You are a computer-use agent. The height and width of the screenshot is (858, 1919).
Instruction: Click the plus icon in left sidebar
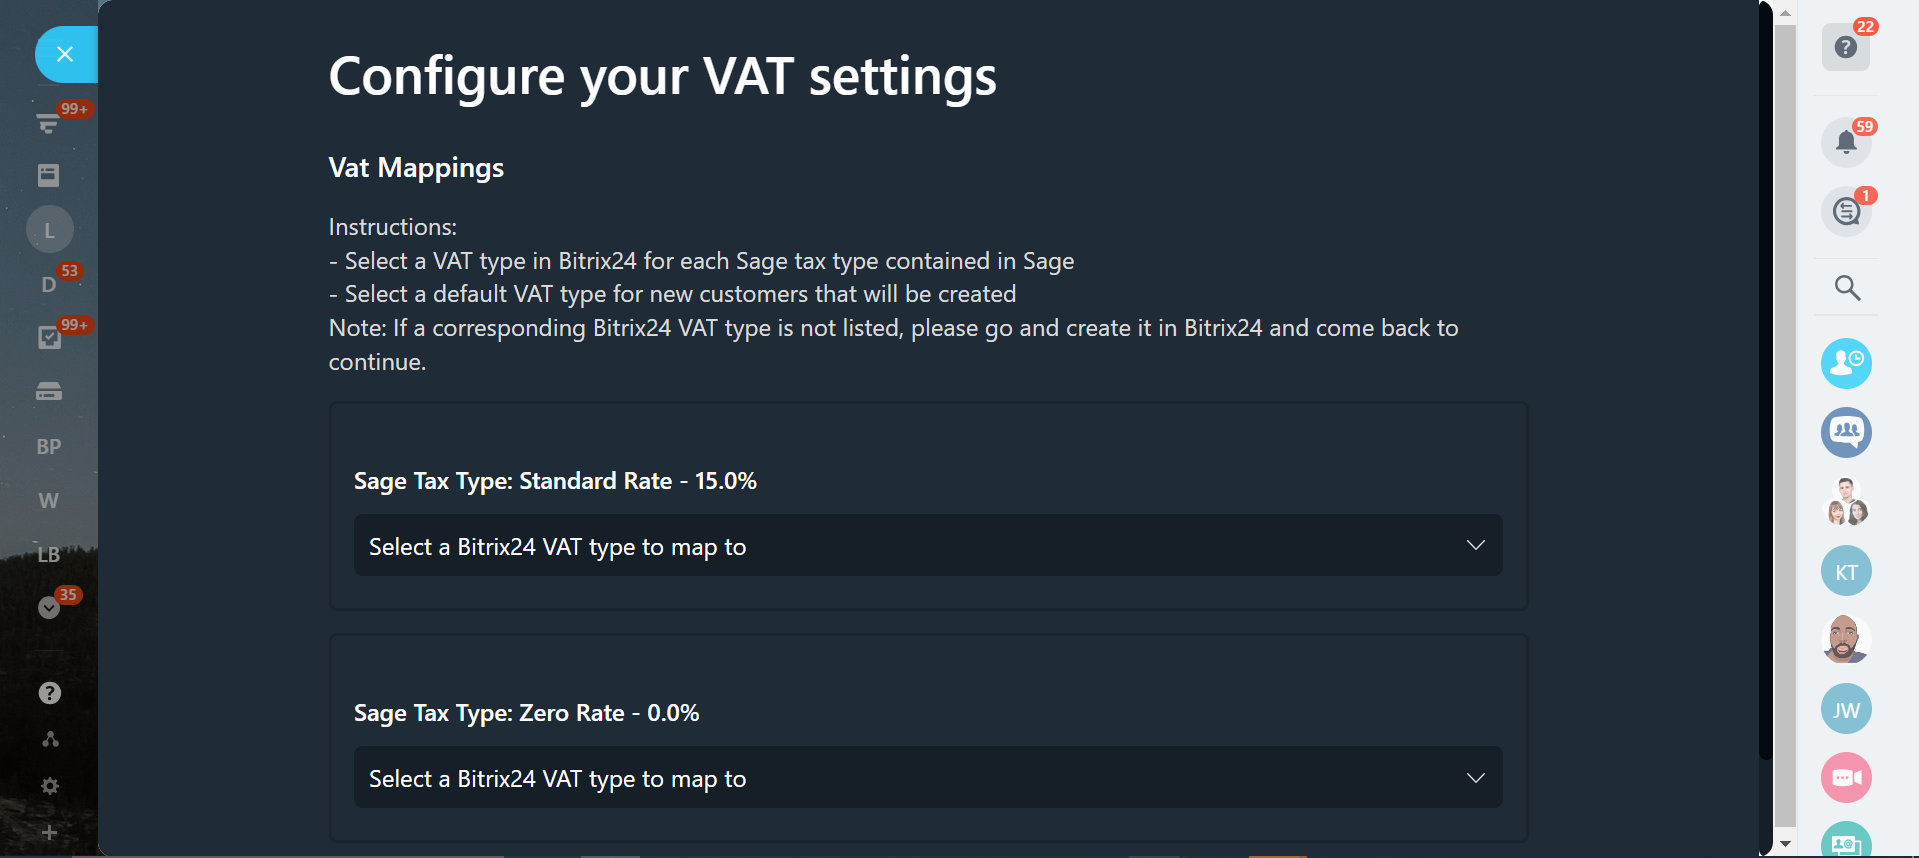tap(49, 832)
